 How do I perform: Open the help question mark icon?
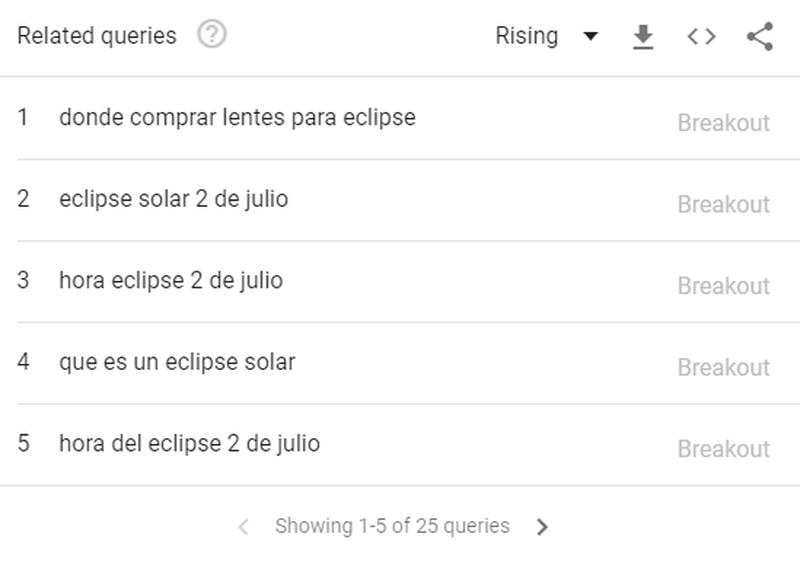pos(212,34)
